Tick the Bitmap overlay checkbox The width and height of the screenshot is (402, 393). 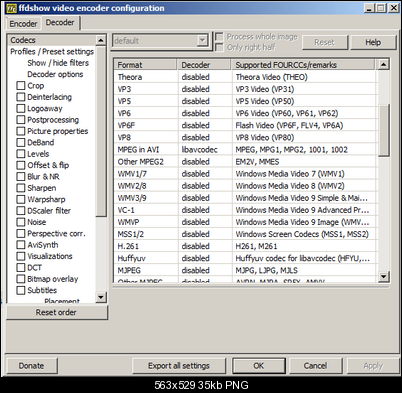click(21, 279)
